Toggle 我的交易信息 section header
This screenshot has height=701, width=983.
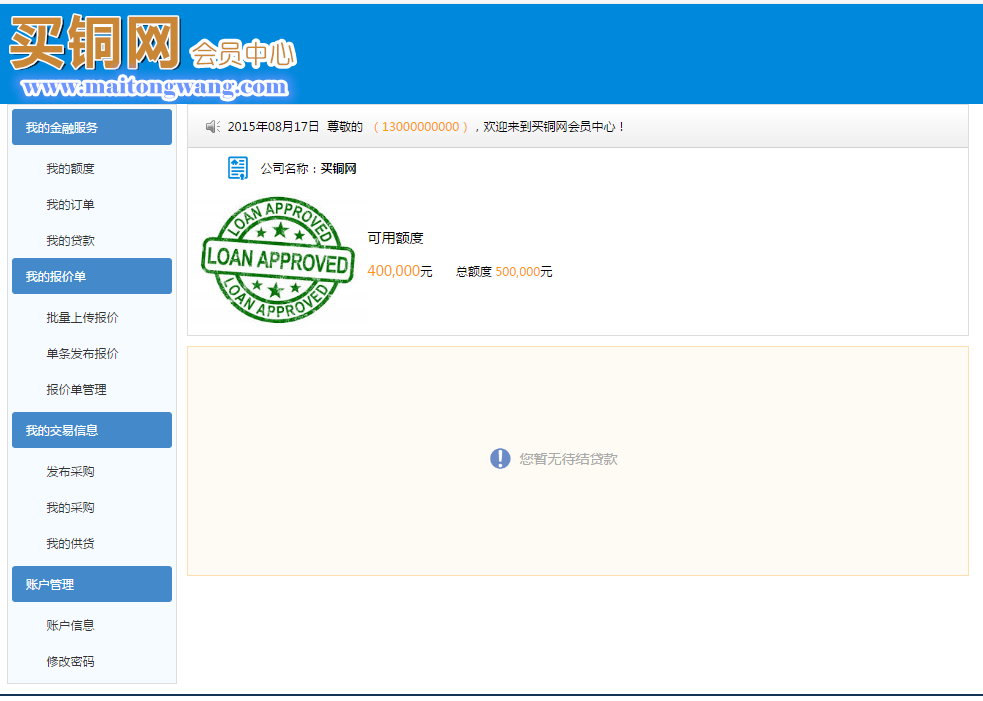point(92,430)
